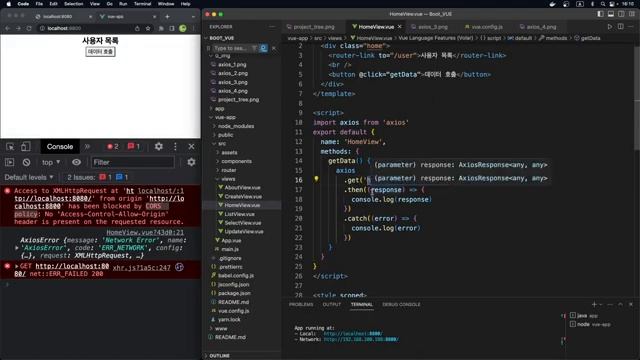This screenshot has width=640, height=360.
Task: Toggle the console sidebar icon
Action: [x=10, y=162]
